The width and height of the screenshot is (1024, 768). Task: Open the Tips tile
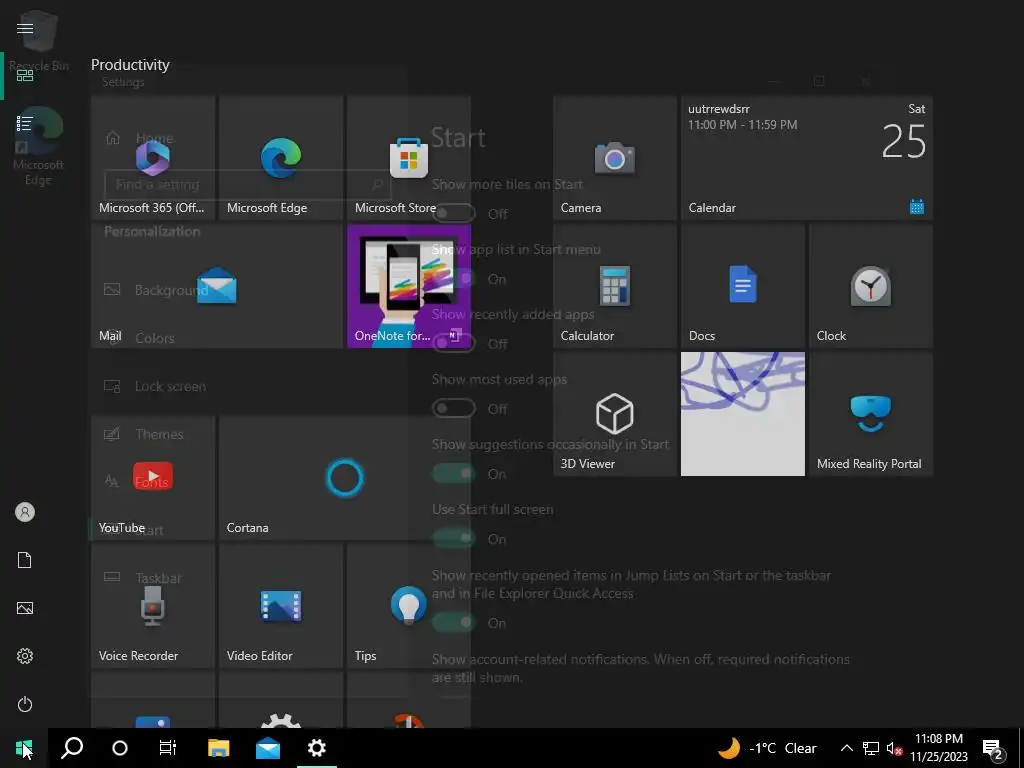click(x=409, y=605)
